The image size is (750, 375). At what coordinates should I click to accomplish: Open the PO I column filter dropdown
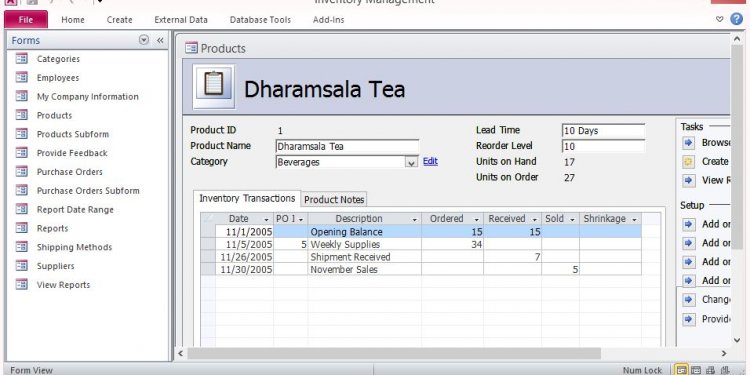tap(301, 220)
